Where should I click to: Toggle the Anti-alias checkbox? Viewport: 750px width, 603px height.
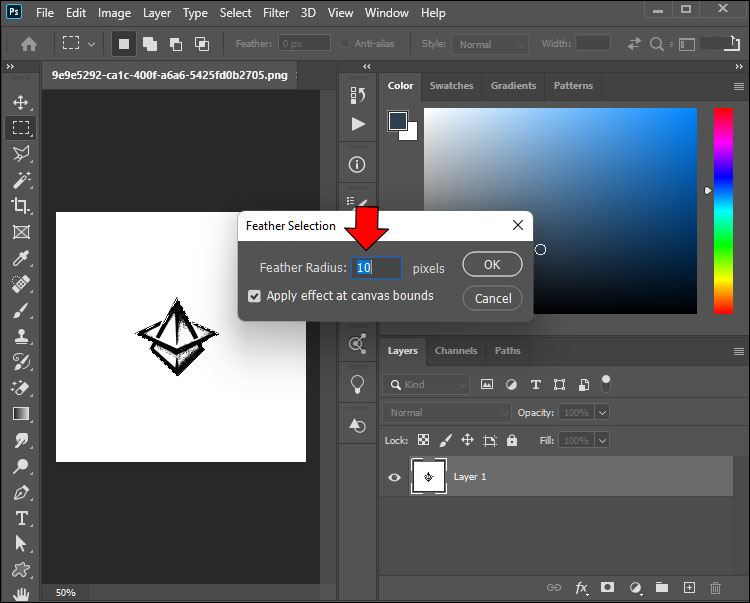point(345,44)
